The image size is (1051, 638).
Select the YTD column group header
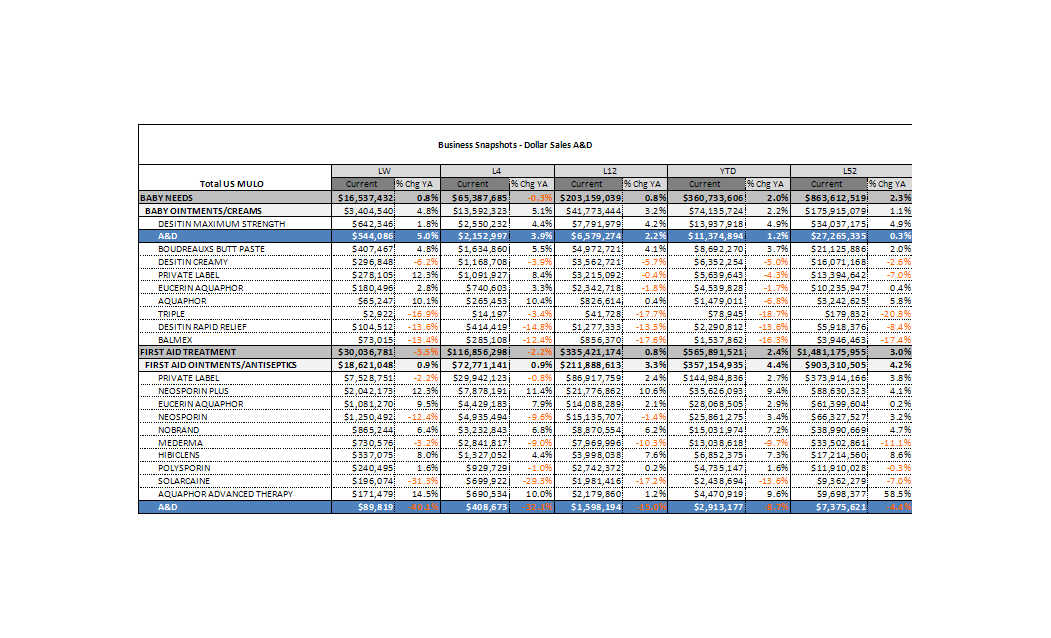pyautogui.click(x=721, y=172)
